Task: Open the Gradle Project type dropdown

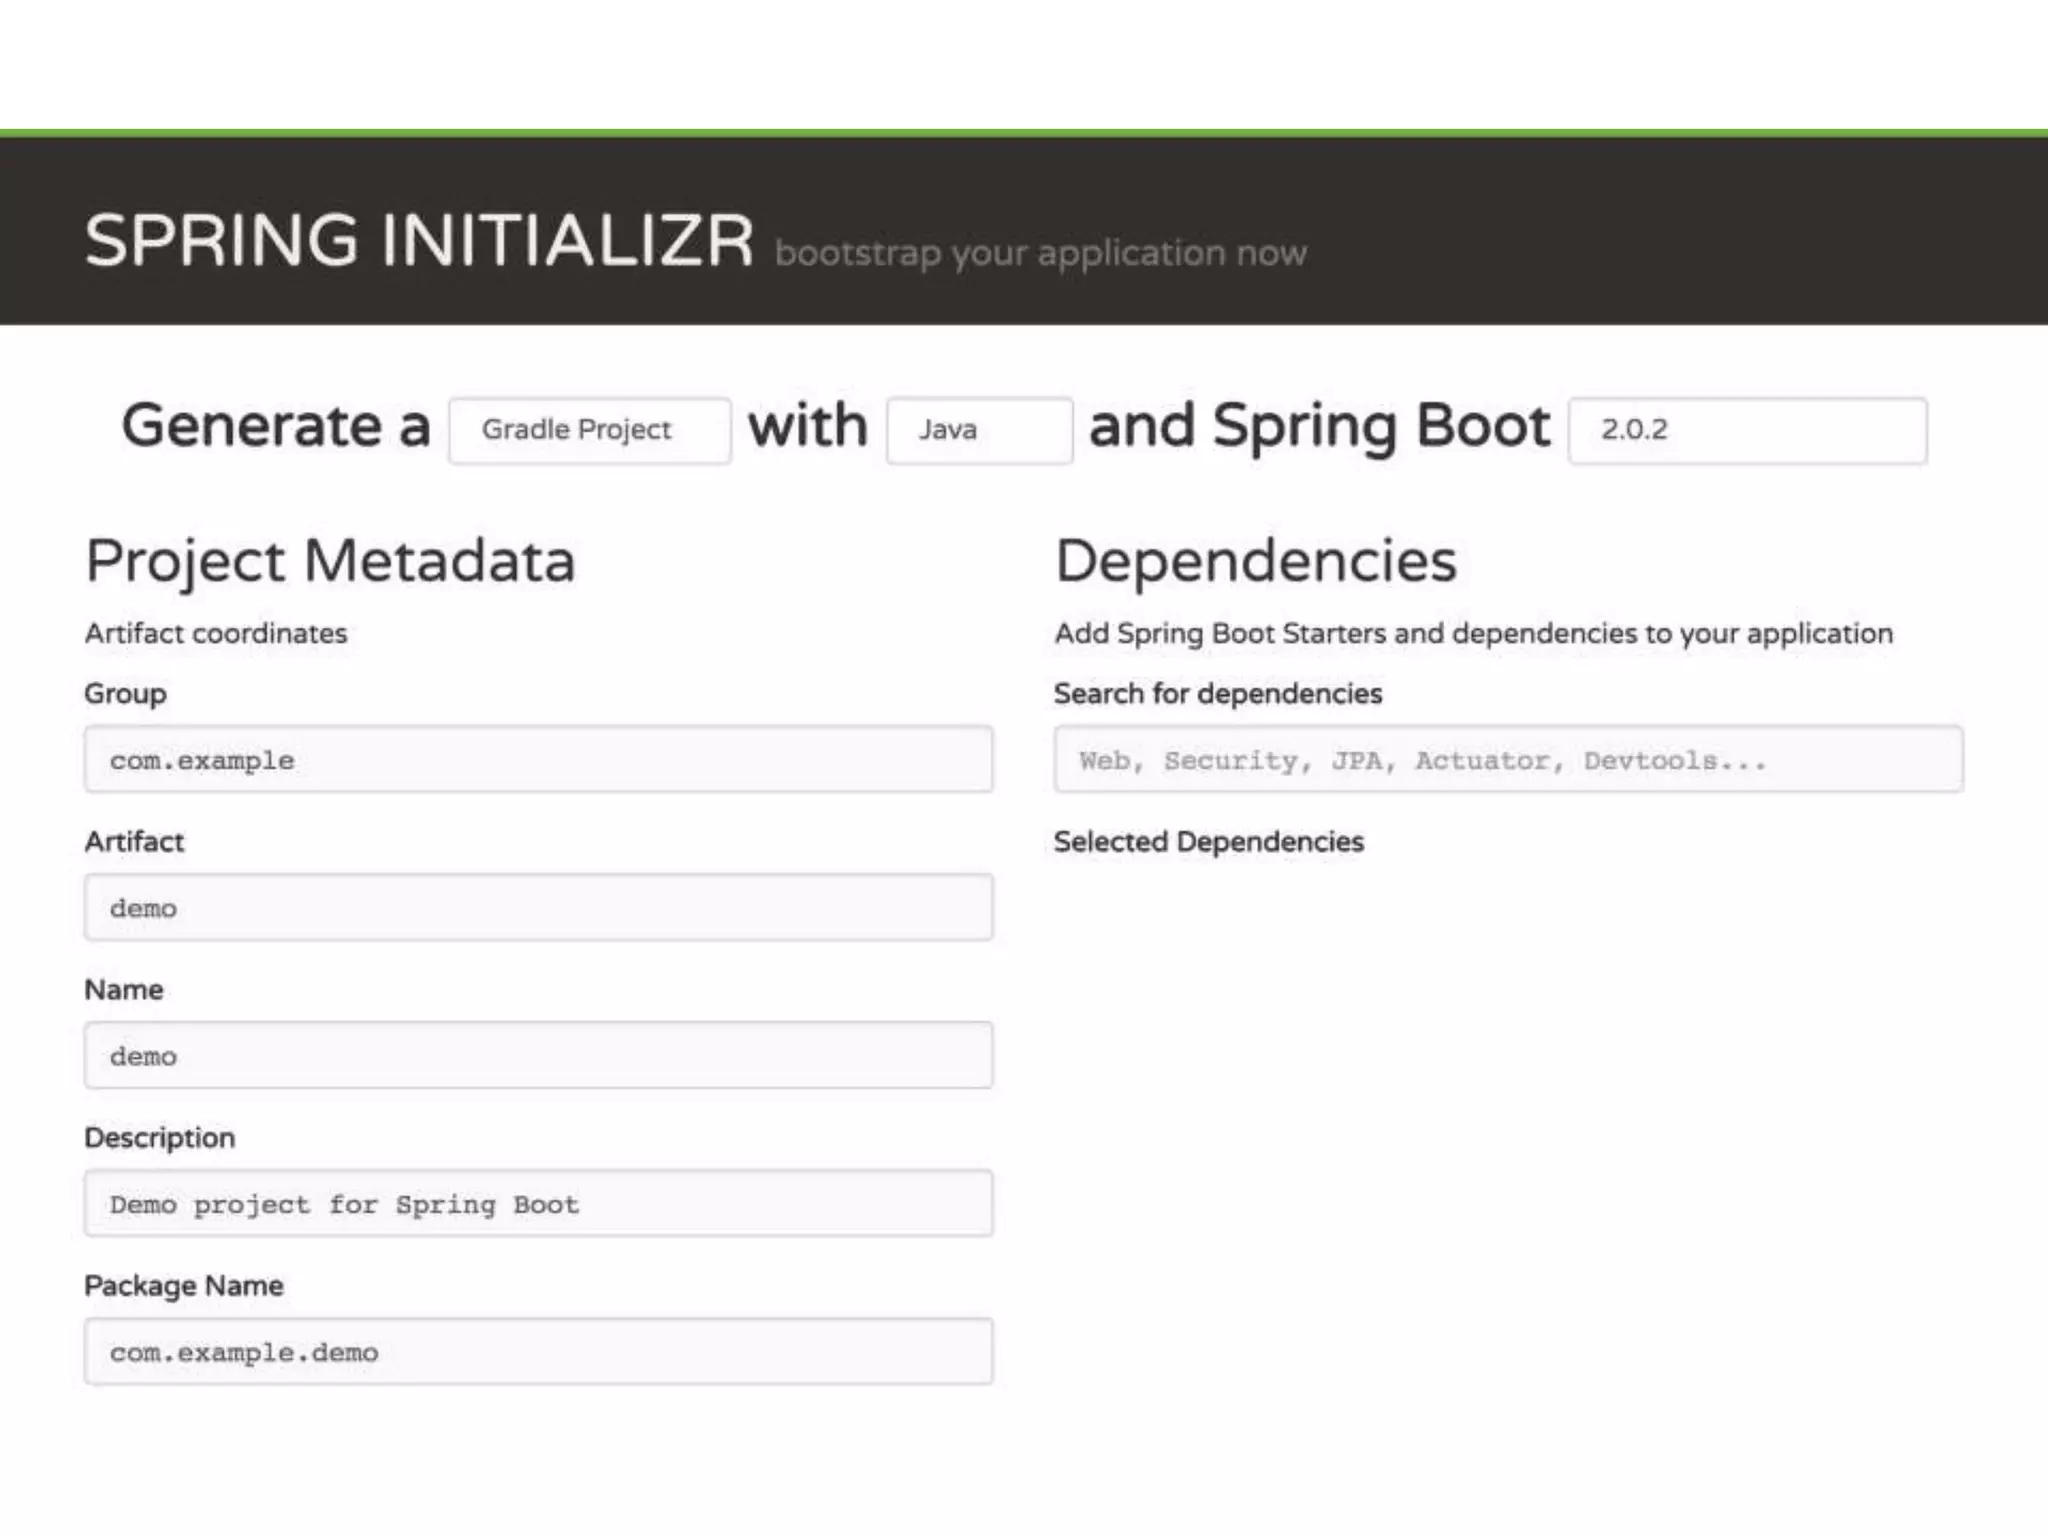Action: pos(589,430)
